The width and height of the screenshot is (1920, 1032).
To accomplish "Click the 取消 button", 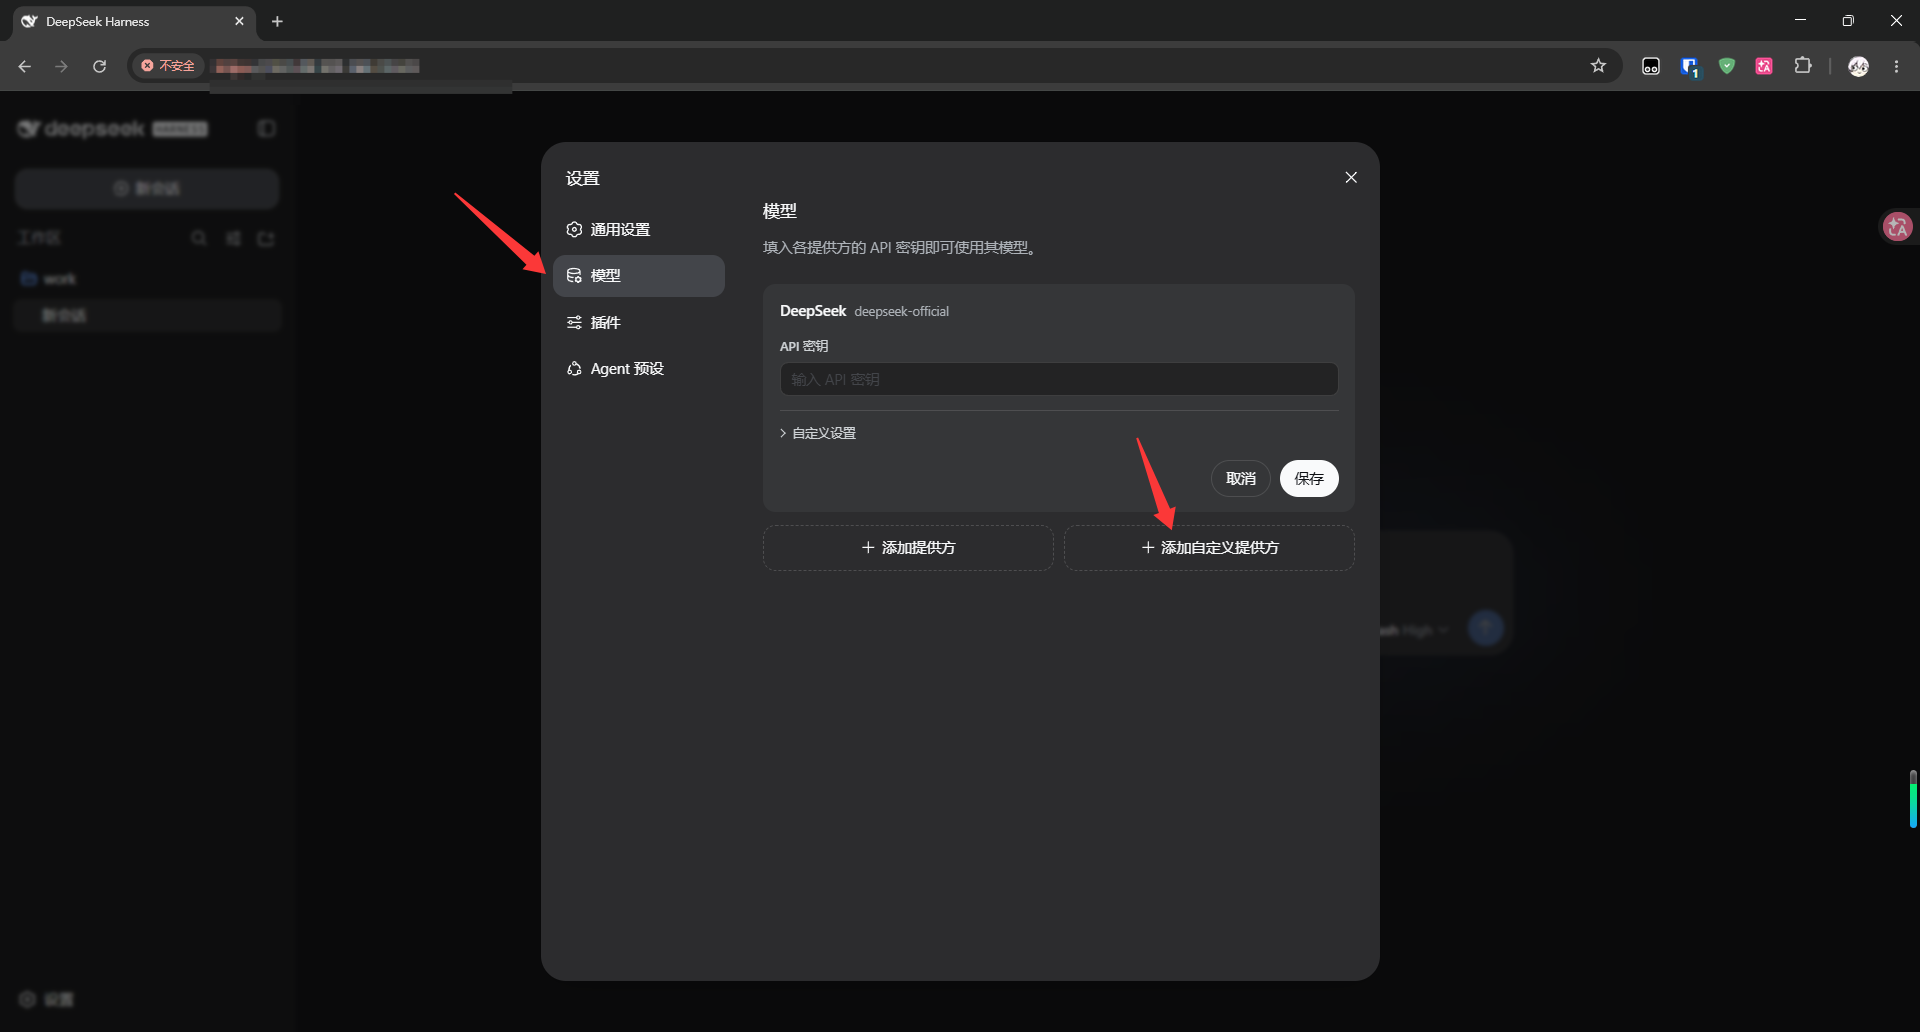I will coord(1240,479).
